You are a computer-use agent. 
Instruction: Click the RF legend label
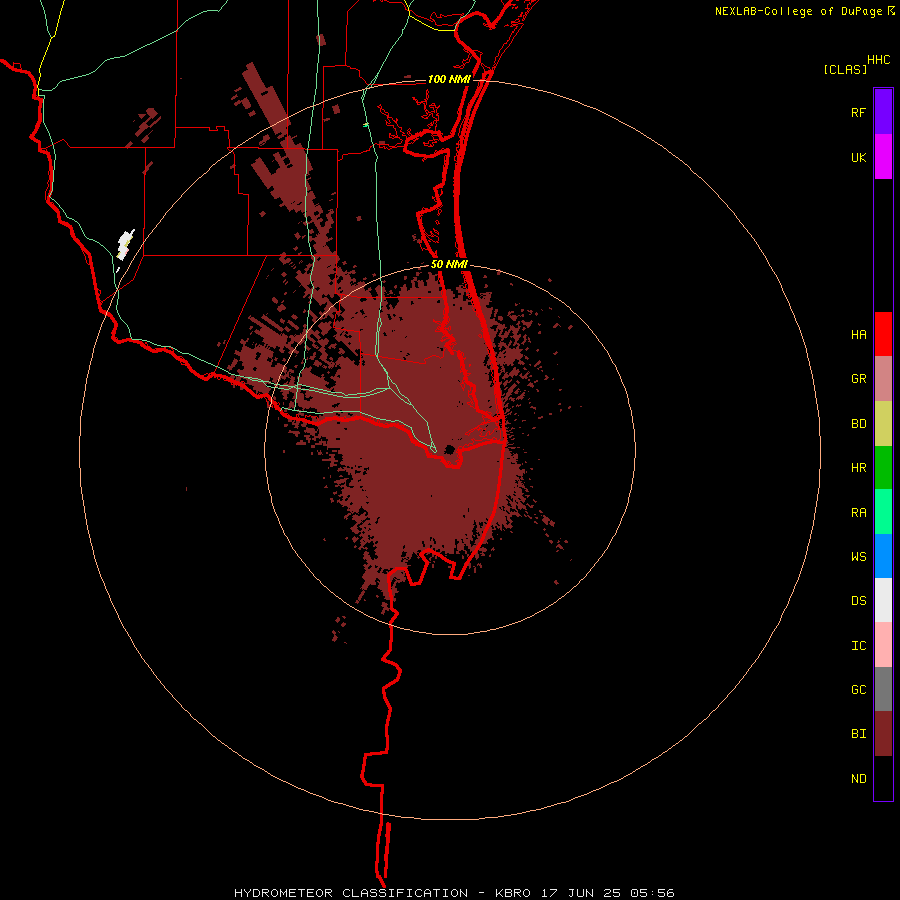pos(858,112)
